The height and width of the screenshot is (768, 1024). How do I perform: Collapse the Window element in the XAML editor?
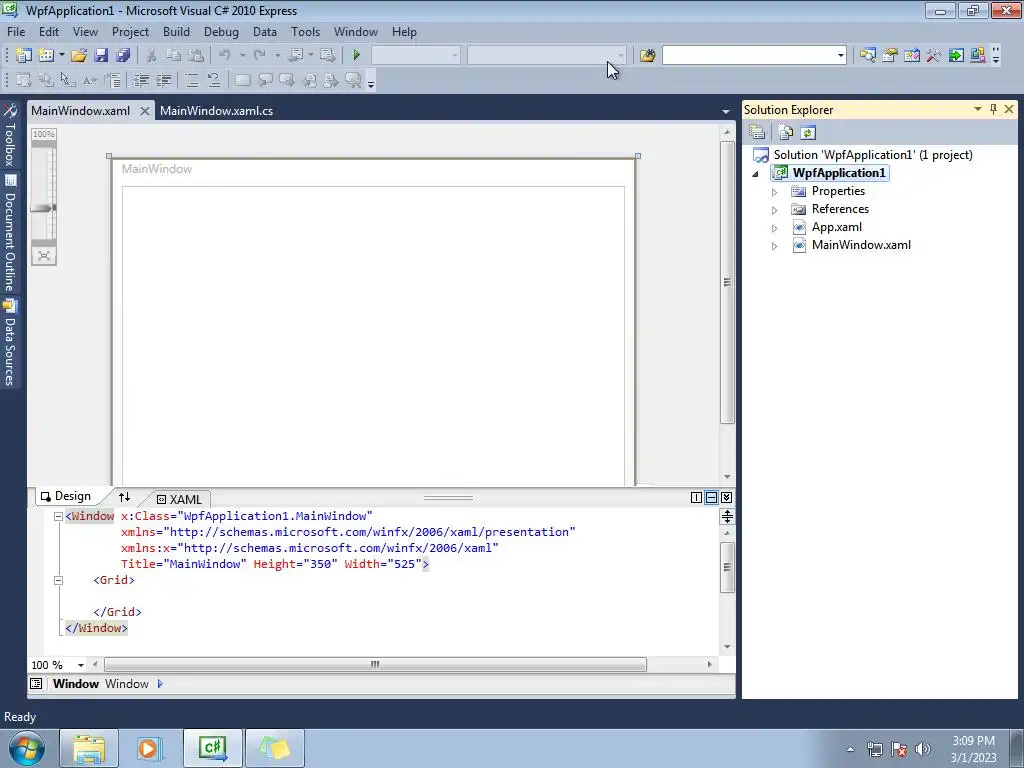click(x=58, y=516)
